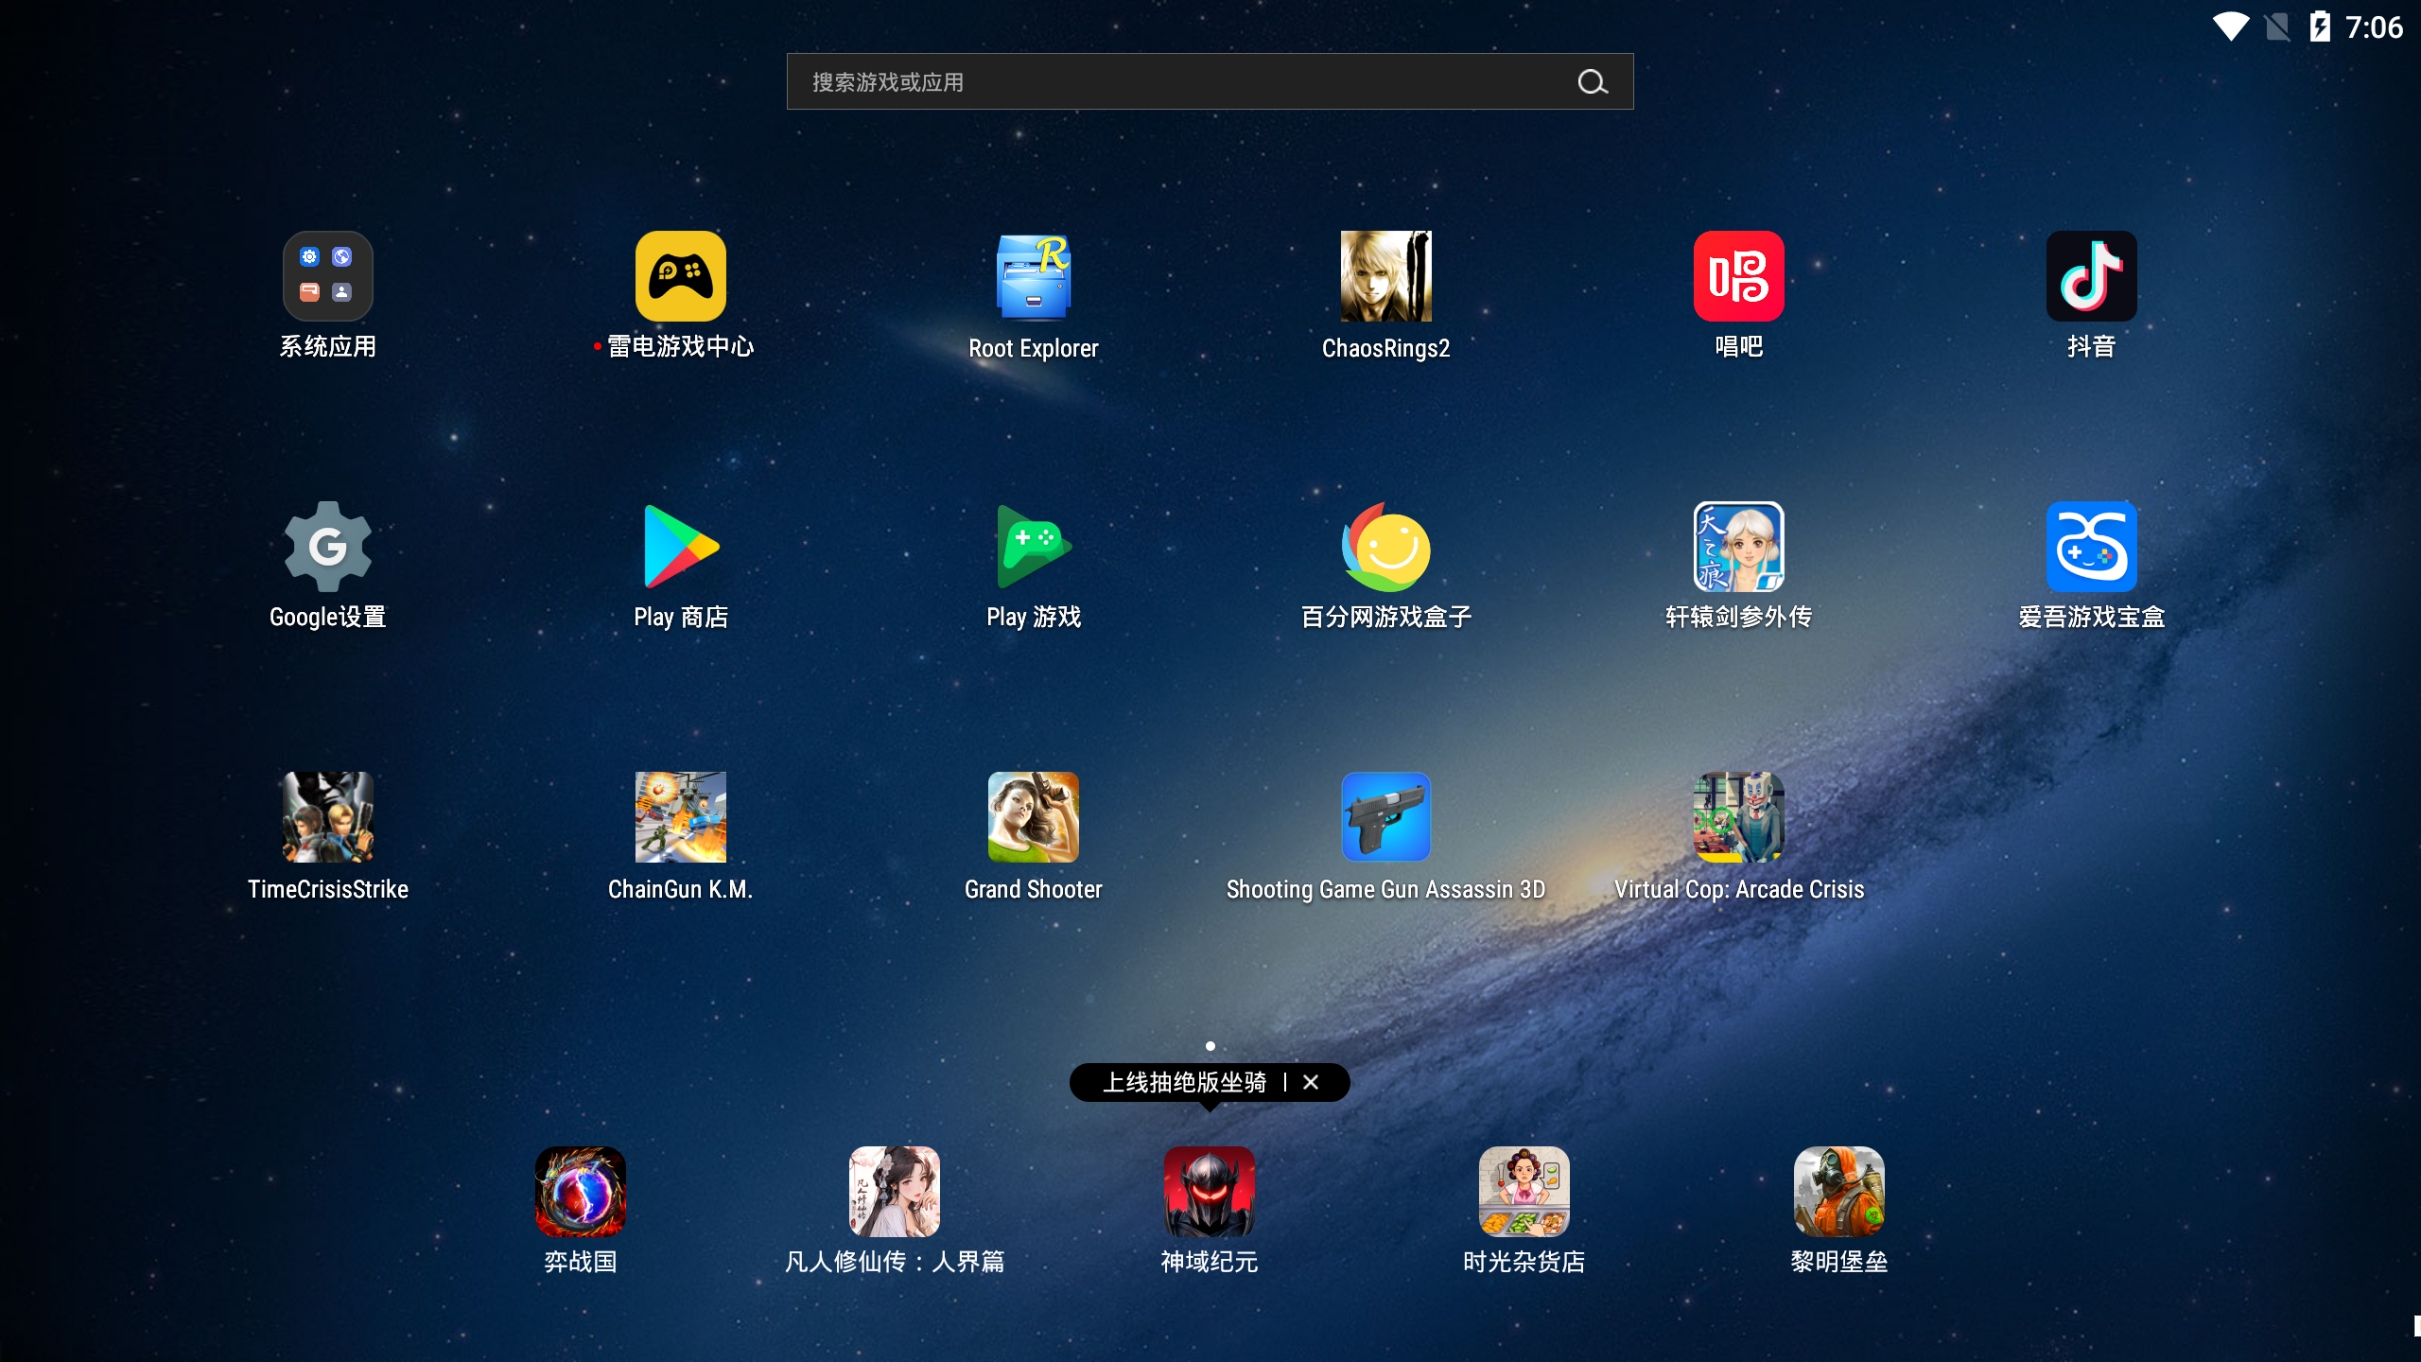The image size is (2421, 1362).
Task: Launch 抖音 app
Action: (2091, 277)
